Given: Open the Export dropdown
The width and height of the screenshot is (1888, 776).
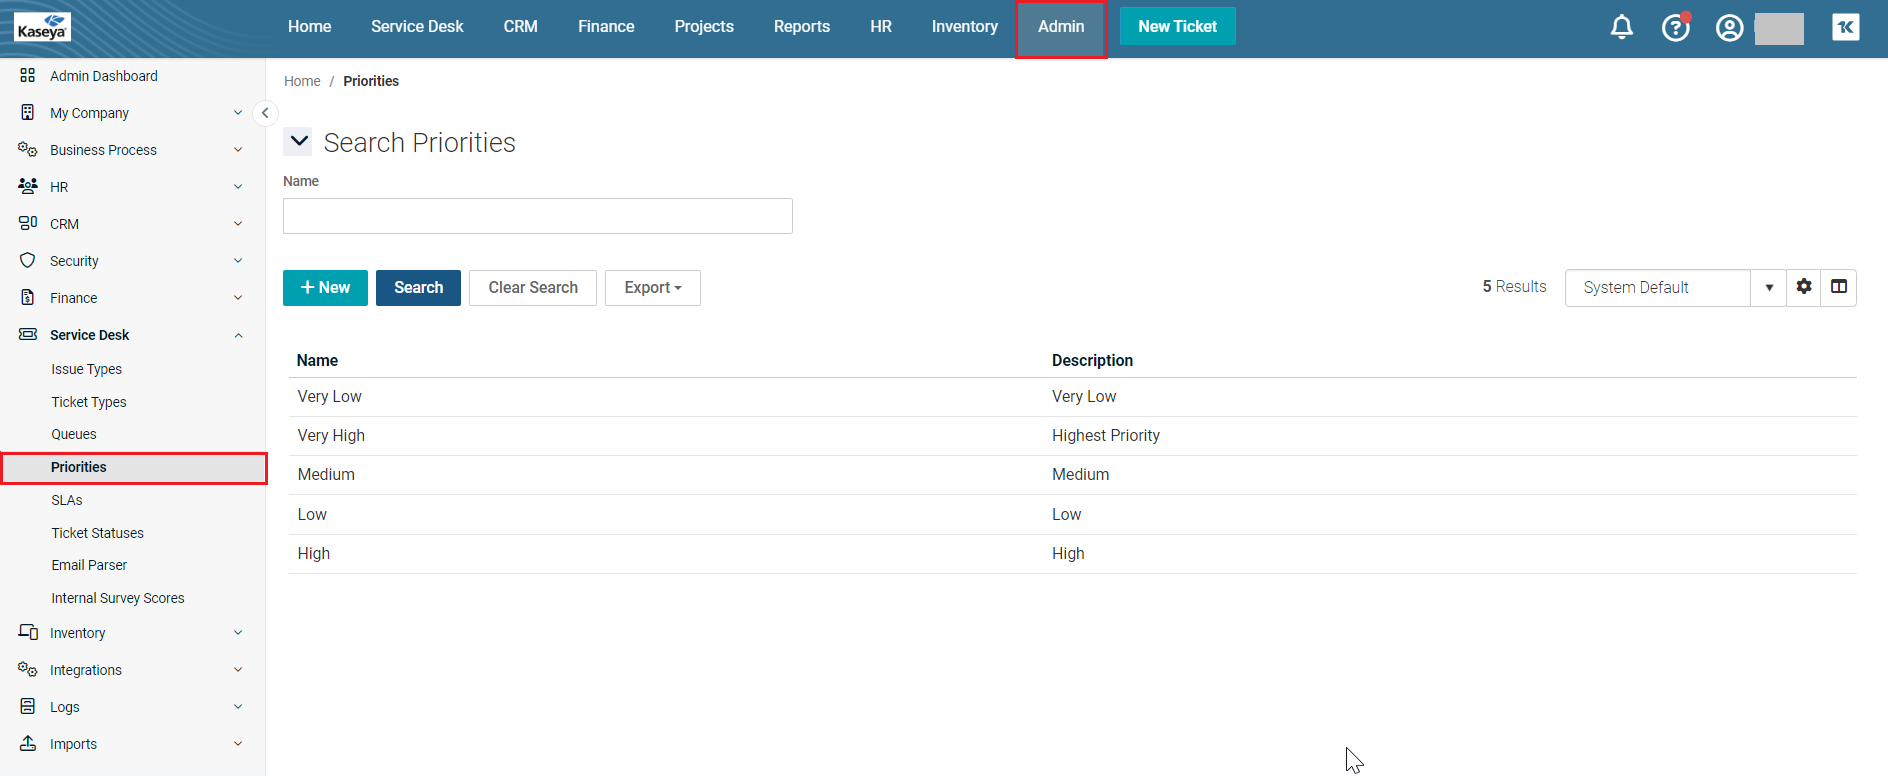Looking at the screenshot, I should [x=652, y=288].
